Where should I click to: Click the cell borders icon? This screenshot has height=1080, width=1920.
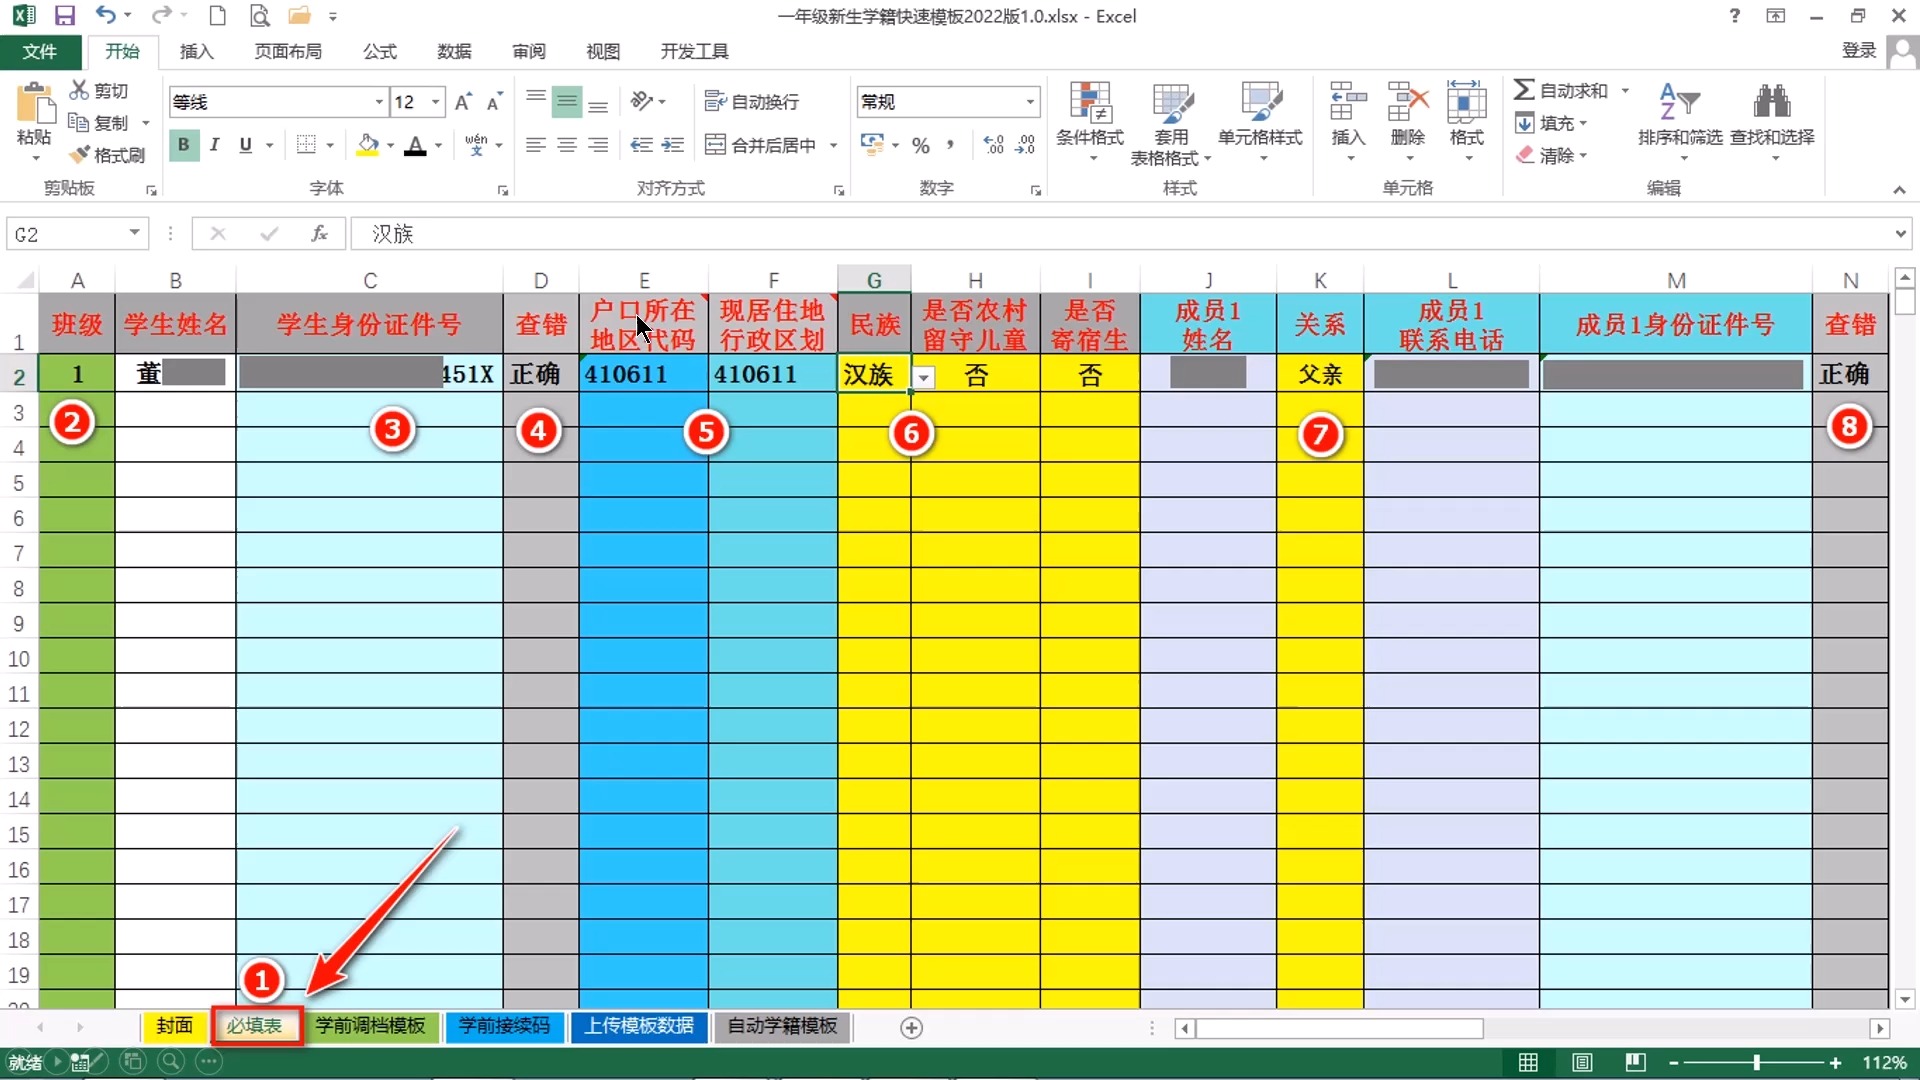click(x=307, y=145)
